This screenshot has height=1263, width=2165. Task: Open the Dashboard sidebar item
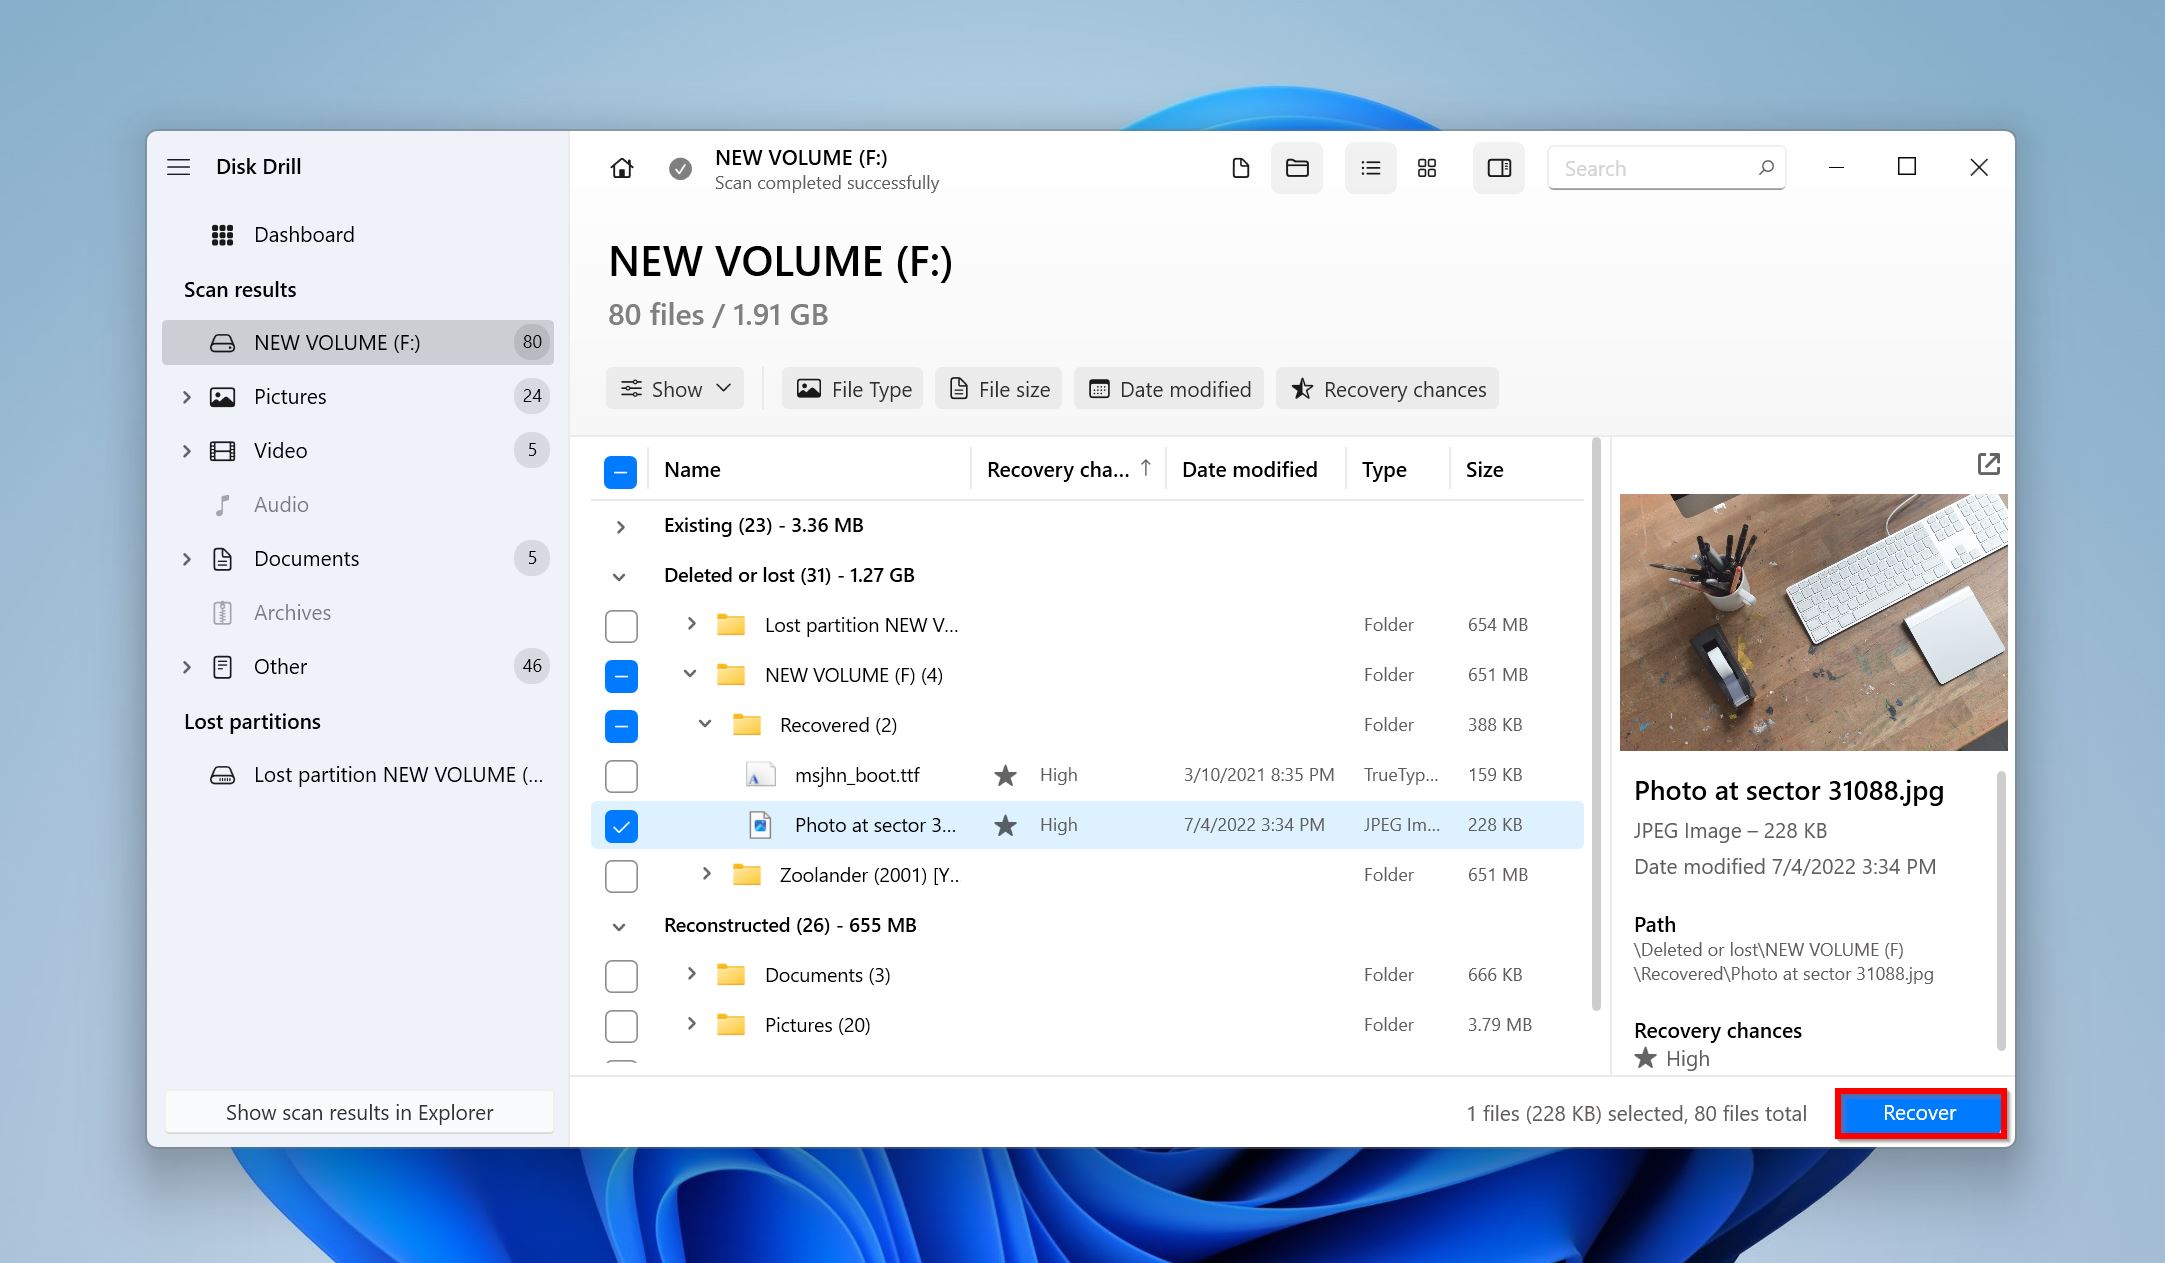pyautogui.click(x=303, y=235)
